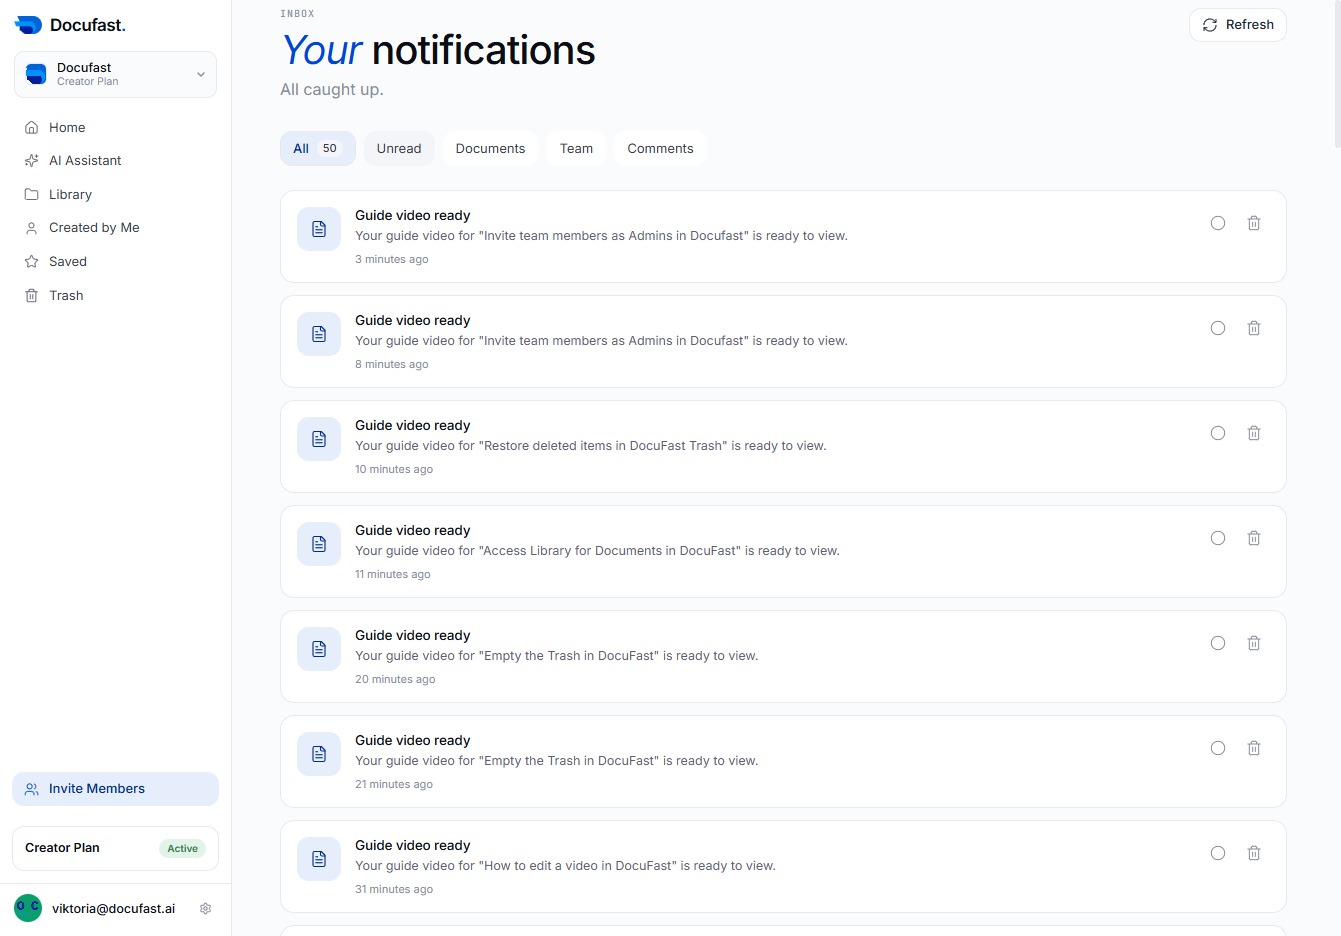The width and height of the screenshot is (1341, 936).
Task: Delete the notification from 21 minutes ago
Action: click(x=1254, y=748)
